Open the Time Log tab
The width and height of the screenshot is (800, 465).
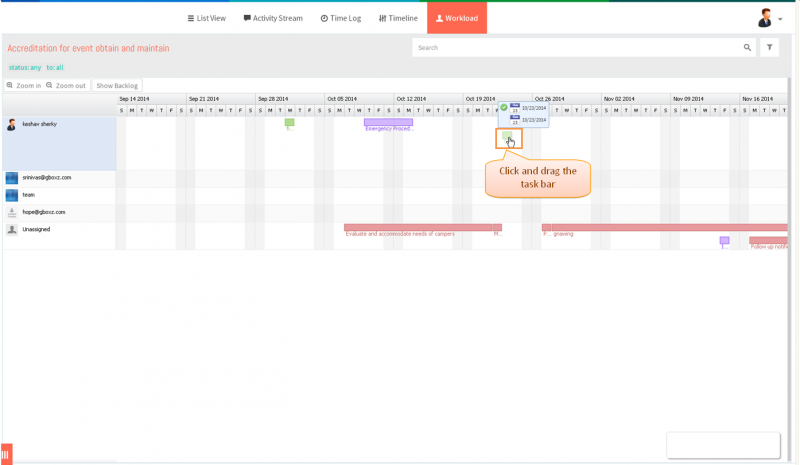340,18
